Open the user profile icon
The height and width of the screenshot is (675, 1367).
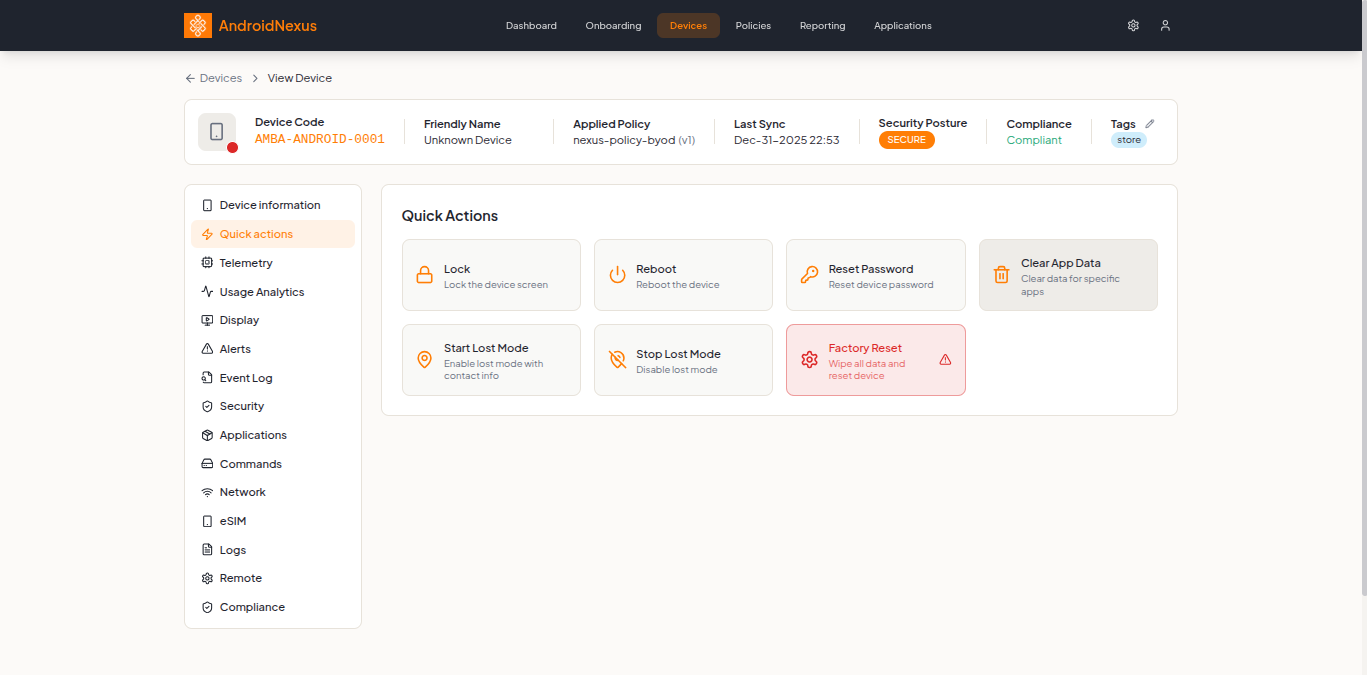point(1165,26)
